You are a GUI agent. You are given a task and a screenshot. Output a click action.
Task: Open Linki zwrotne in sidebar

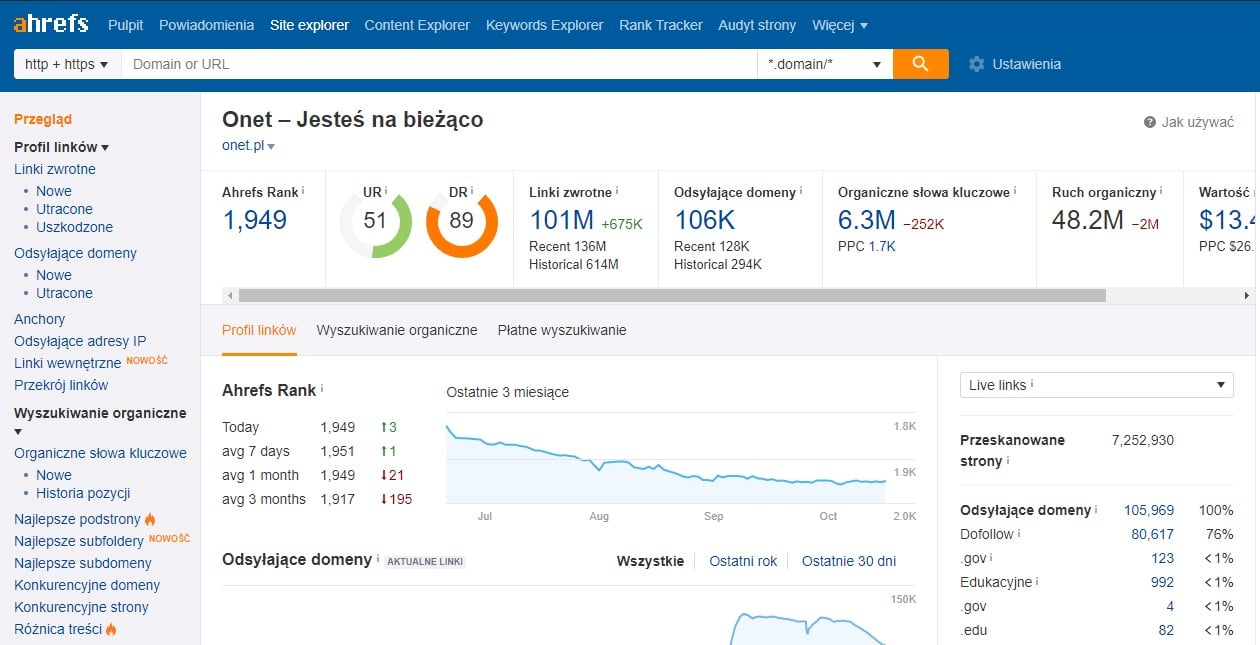(x=55, y=169)
